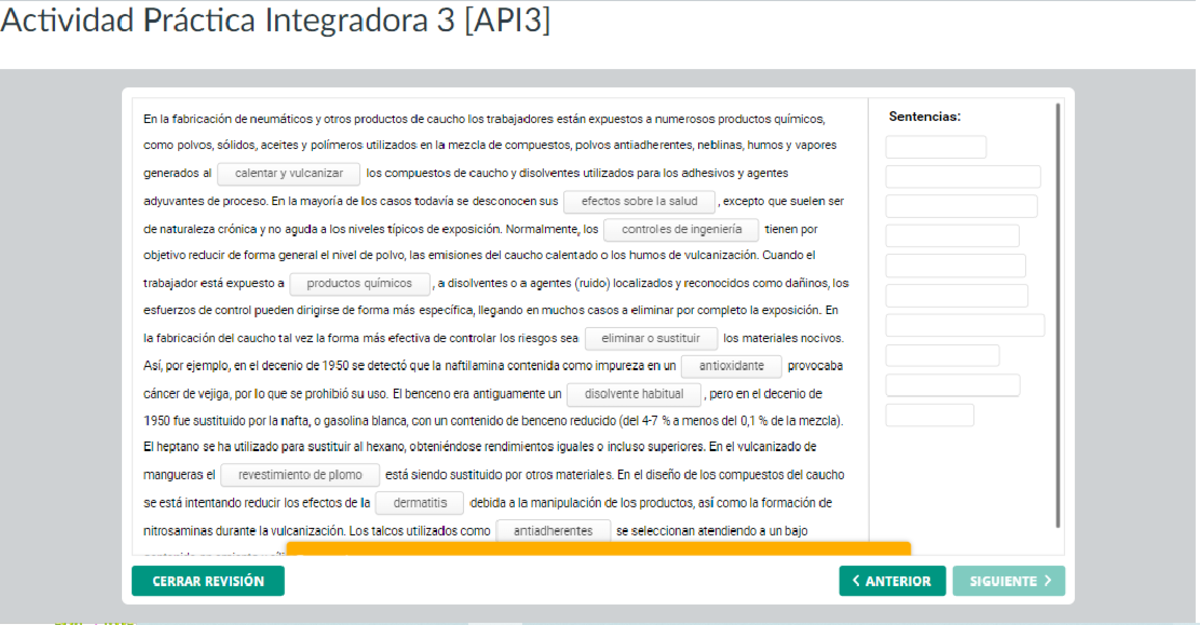Click the left chevron on the ANTERIOR button
Viewport: 1200px width, 625px height.
856,581
